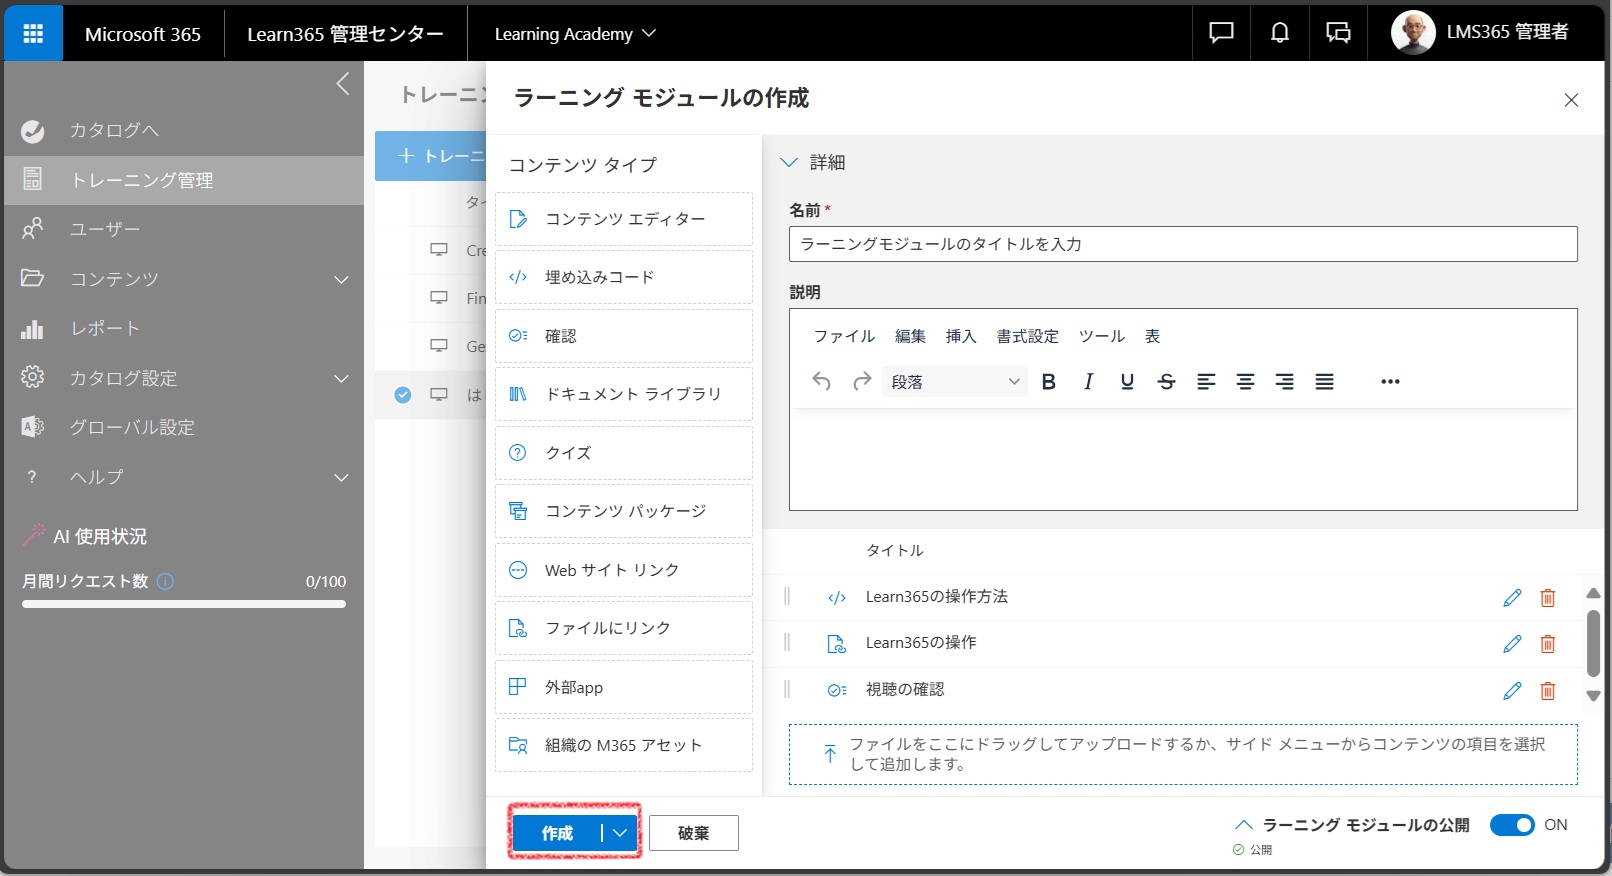Image resolution: width=1612 pixels, height=876 pixels.
Task: Open the Microsoft 365 app launcher
Action: (x=33, y=33)
